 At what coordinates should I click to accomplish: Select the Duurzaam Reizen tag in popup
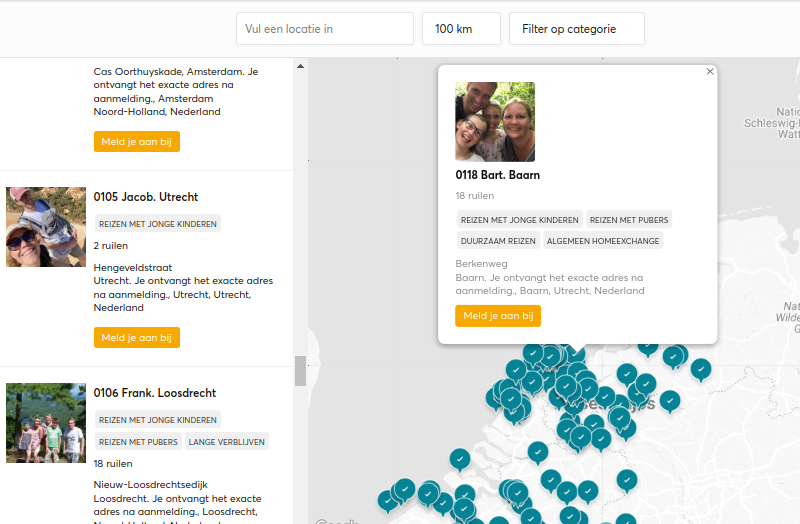click(498, 241)
